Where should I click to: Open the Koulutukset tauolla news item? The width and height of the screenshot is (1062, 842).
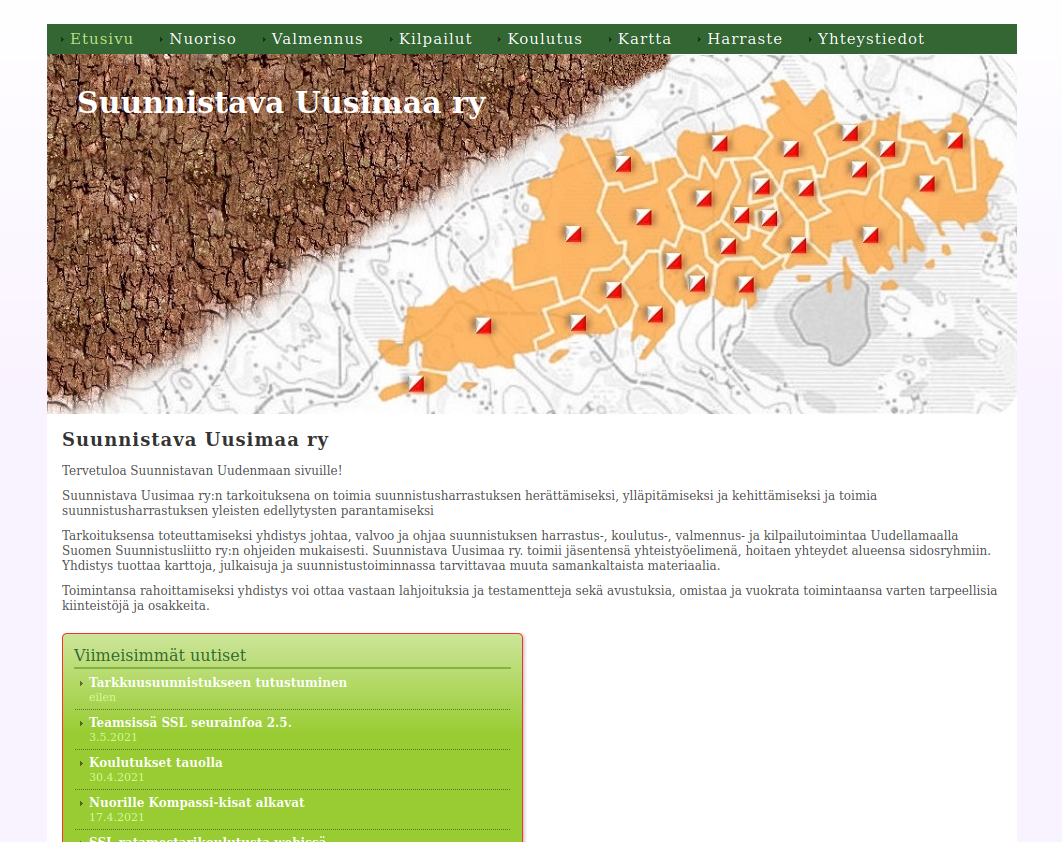pos(156,762)
